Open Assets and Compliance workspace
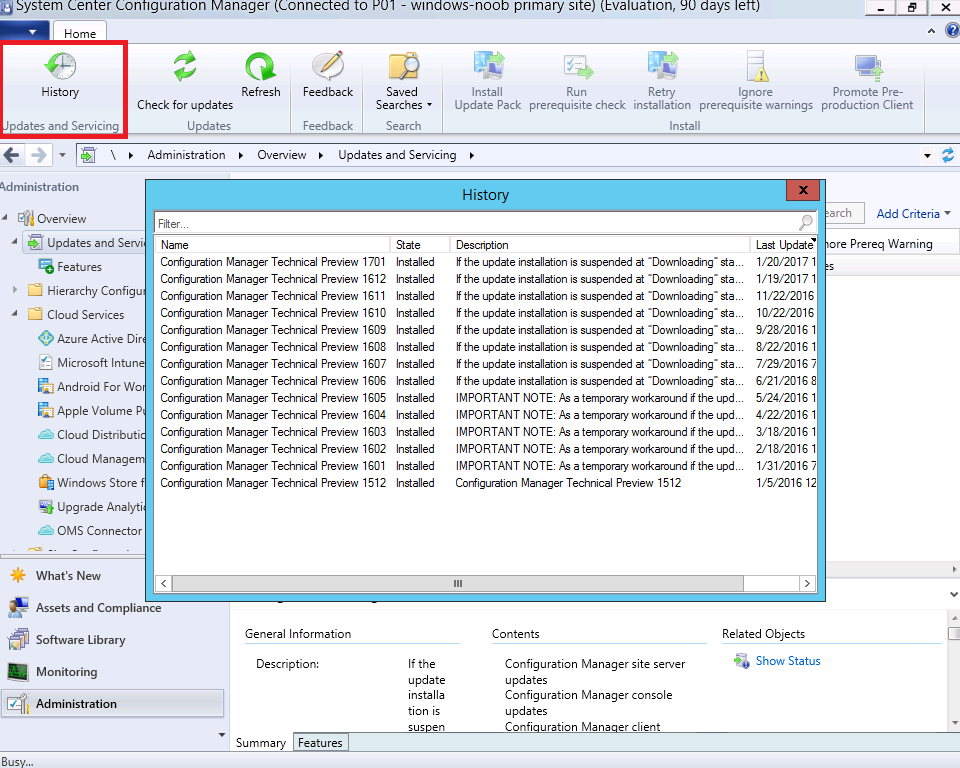Viewport: 960px width, 768px height. point(98,608)
